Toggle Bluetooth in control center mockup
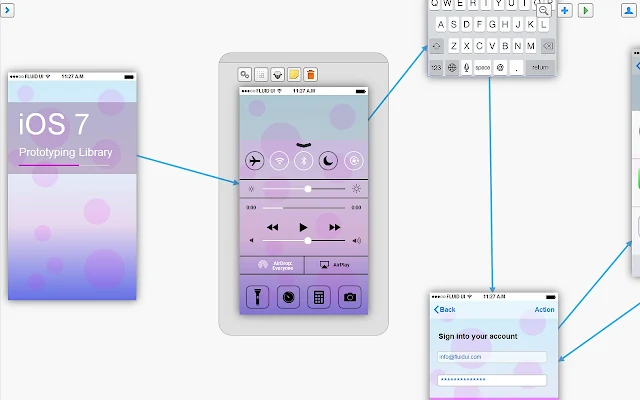 coord(304,161)
